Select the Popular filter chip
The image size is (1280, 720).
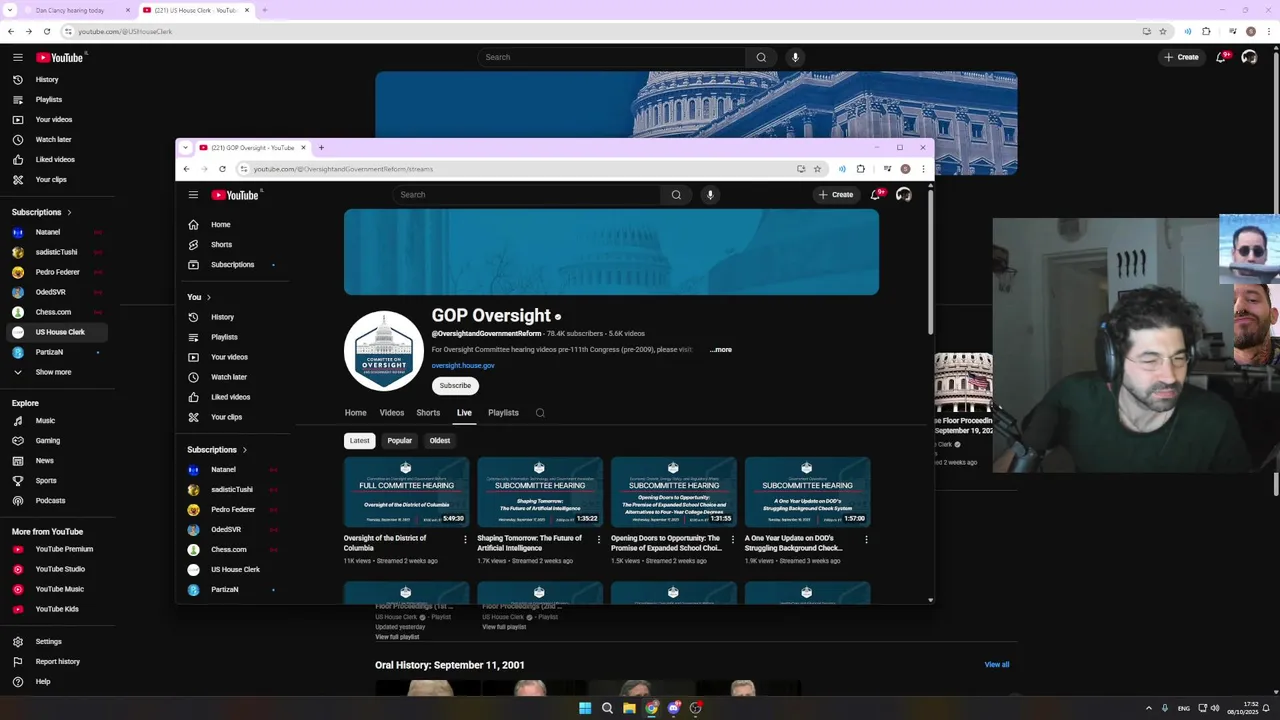pos(399,441)
